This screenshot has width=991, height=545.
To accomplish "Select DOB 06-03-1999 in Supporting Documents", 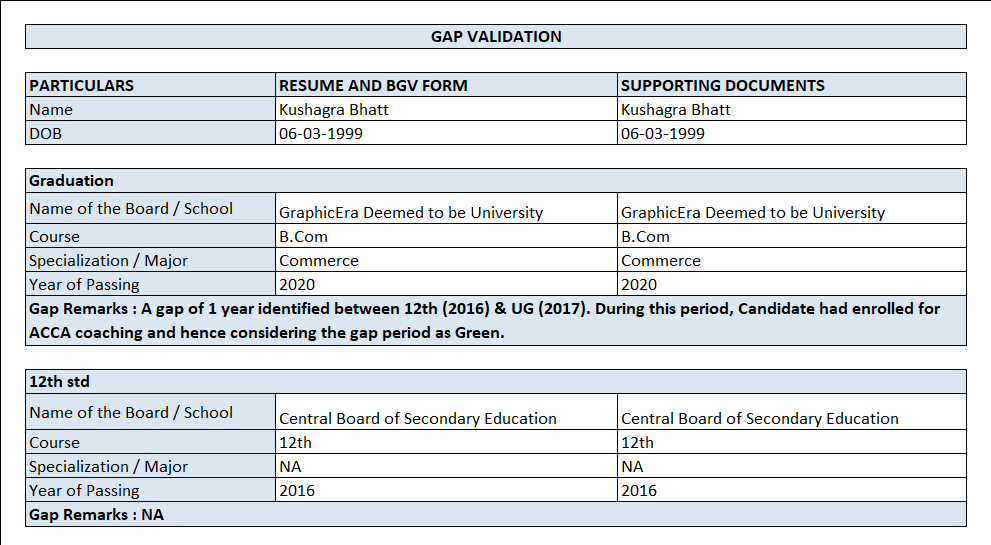I will [792, 133].
